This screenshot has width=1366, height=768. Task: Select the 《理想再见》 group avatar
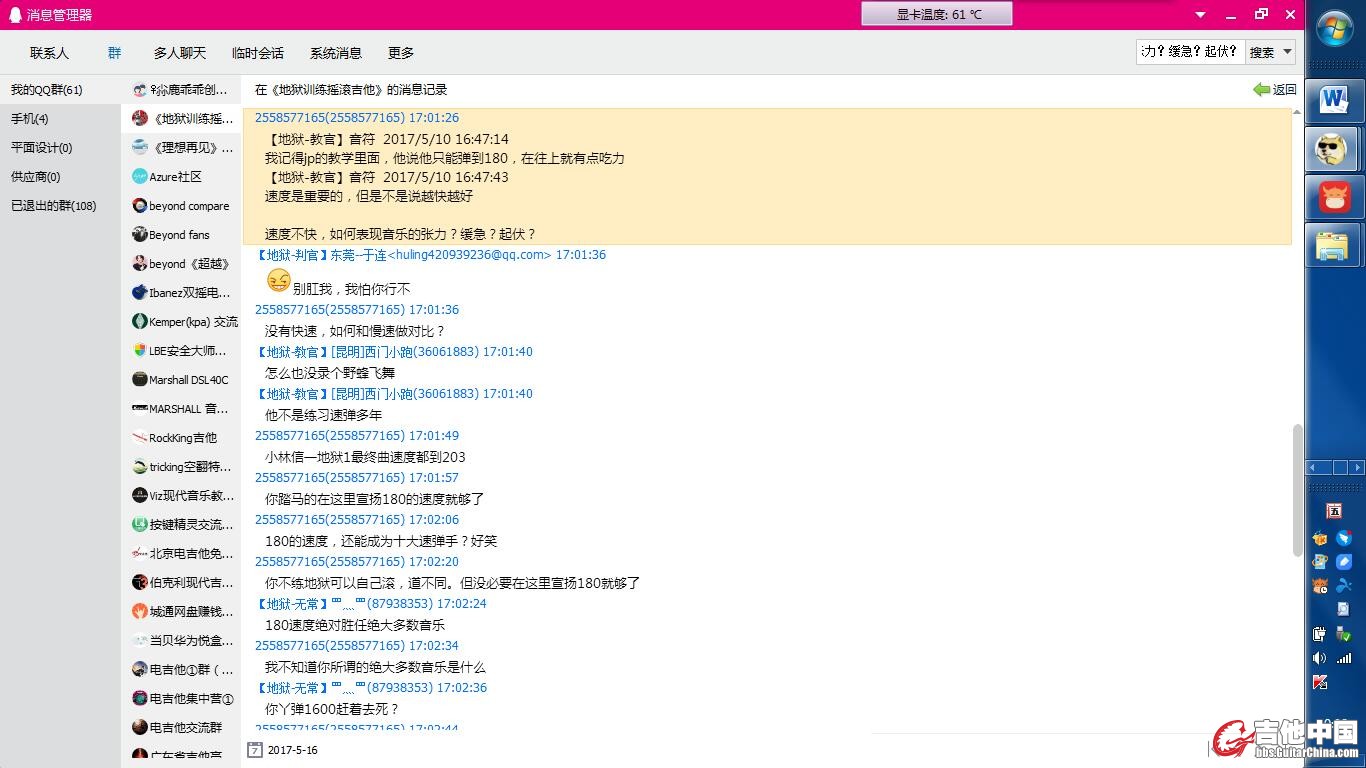pyautogui.click(x=140, y=148)
